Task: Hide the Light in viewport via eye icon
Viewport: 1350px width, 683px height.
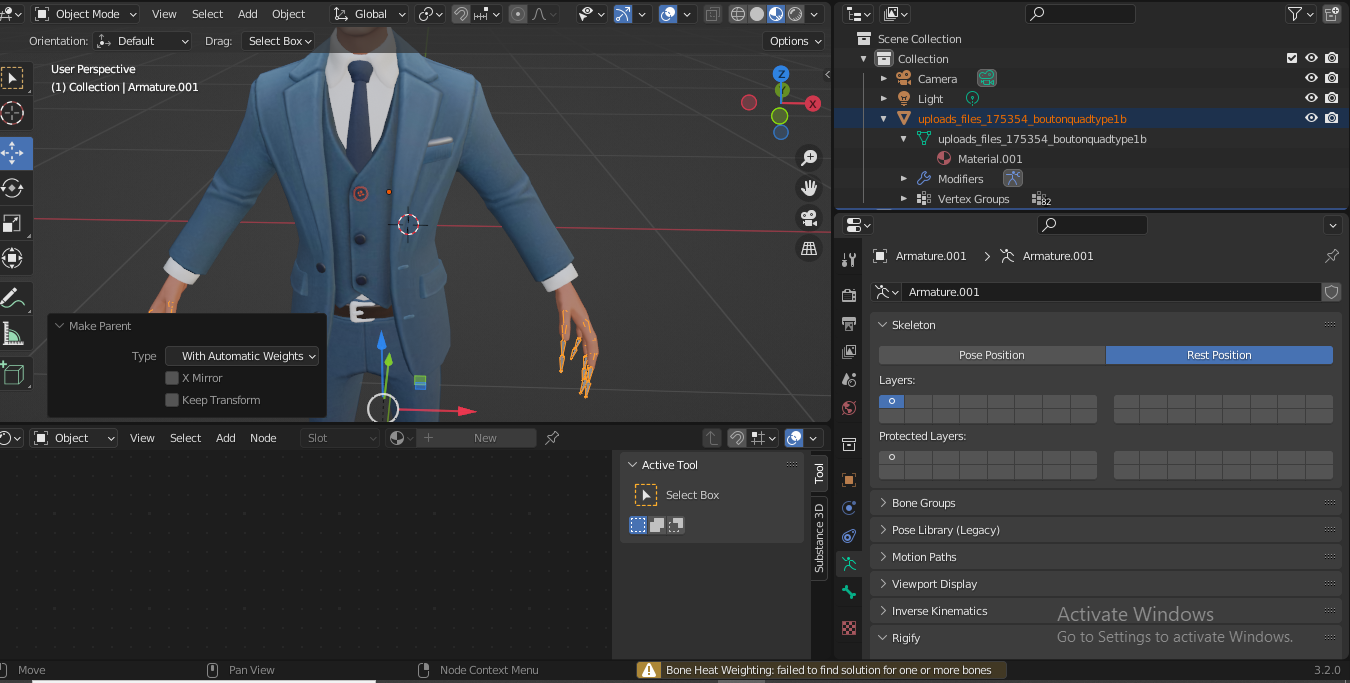Action: (1311, 98)
